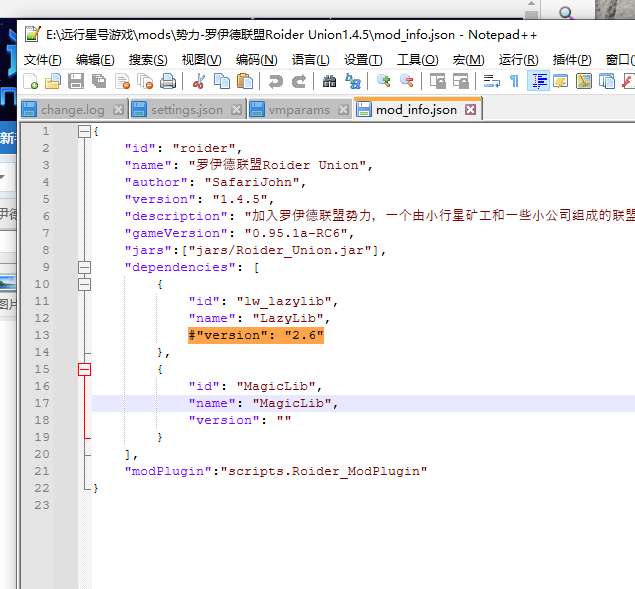Undo the last edit via the toolbar
This screenshot has width=635, height=589.
[275, 81]
